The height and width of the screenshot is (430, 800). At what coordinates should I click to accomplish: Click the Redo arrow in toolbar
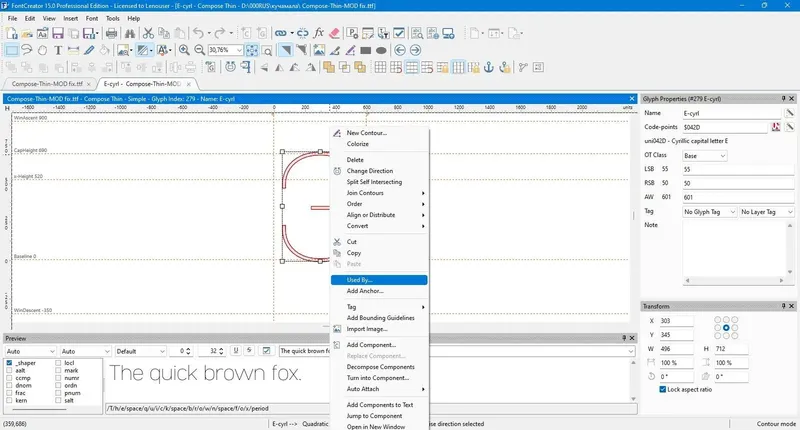click(x=219, y=34)
